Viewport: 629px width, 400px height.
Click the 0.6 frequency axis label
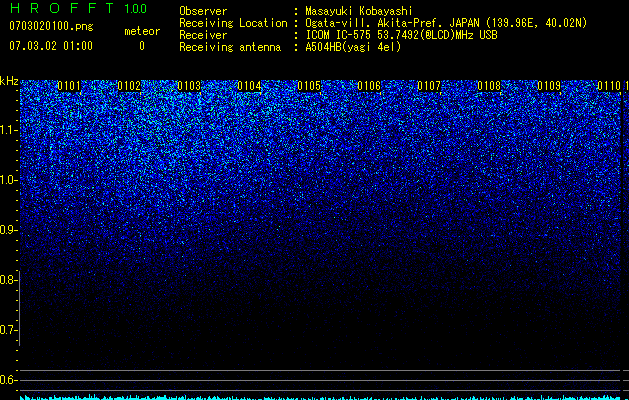coord(8,380)
